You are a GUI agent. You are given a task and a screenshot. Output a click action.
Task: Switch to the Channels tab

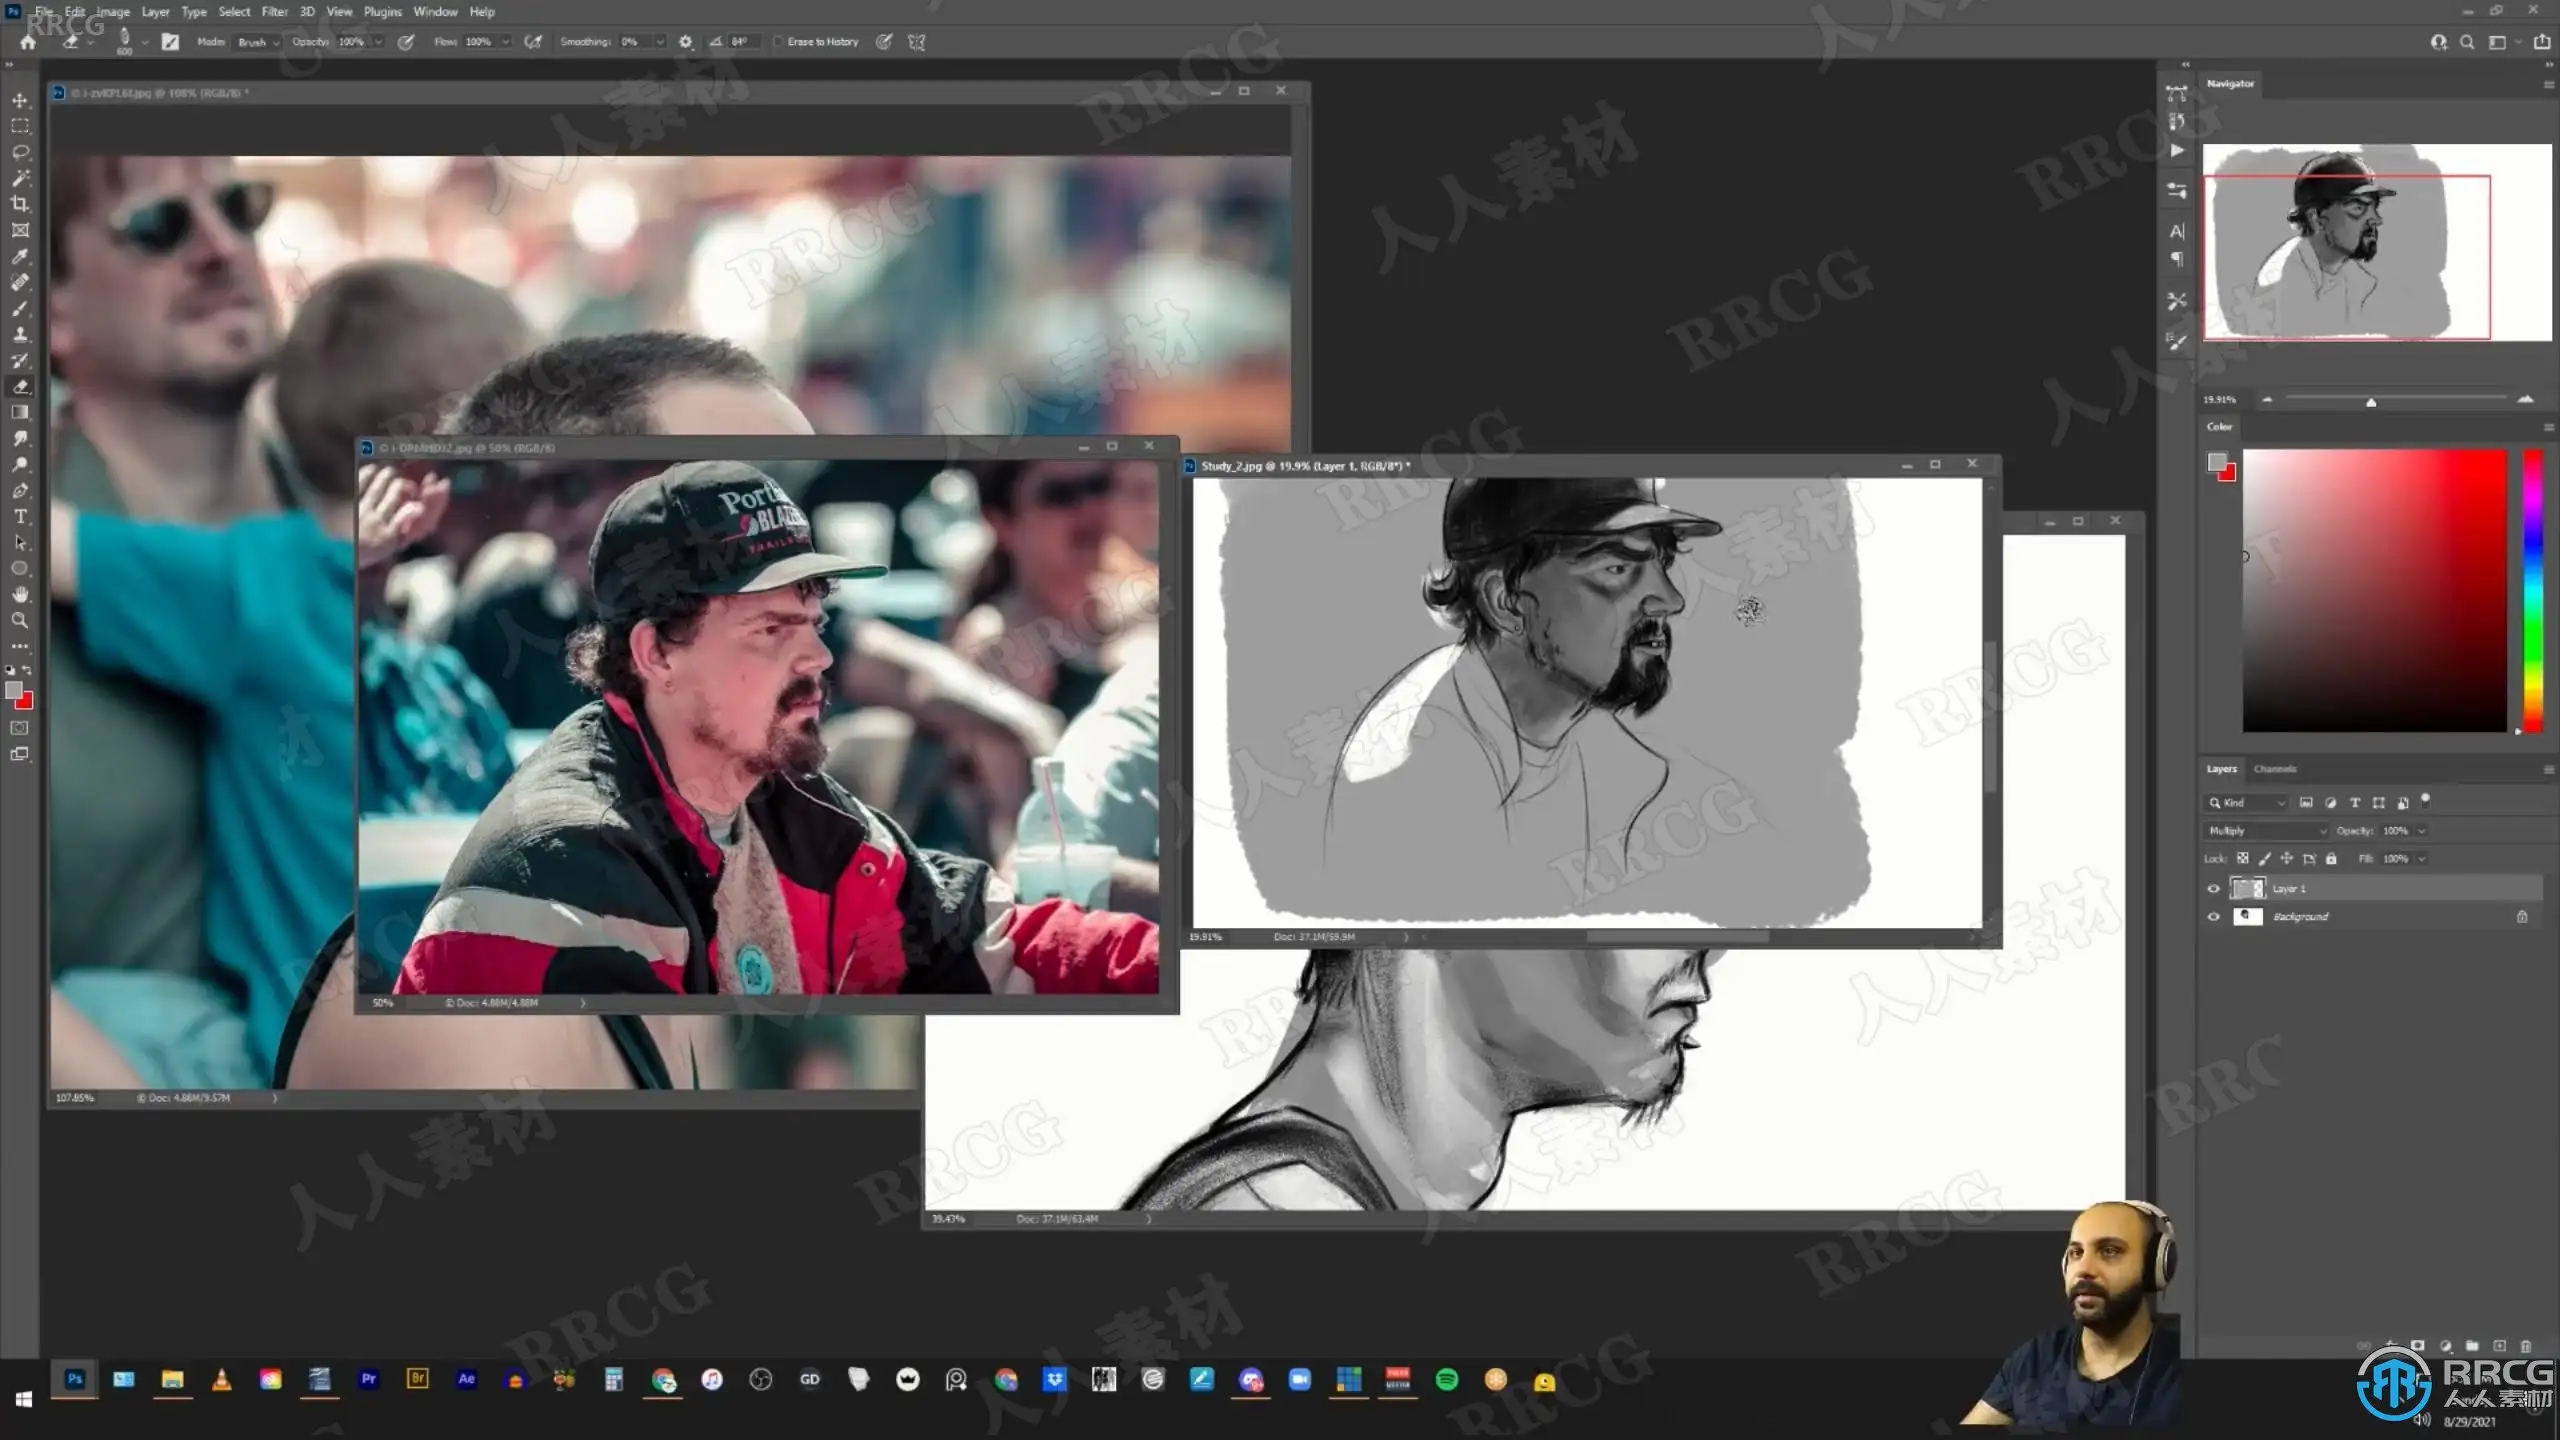coord(2274,769)
